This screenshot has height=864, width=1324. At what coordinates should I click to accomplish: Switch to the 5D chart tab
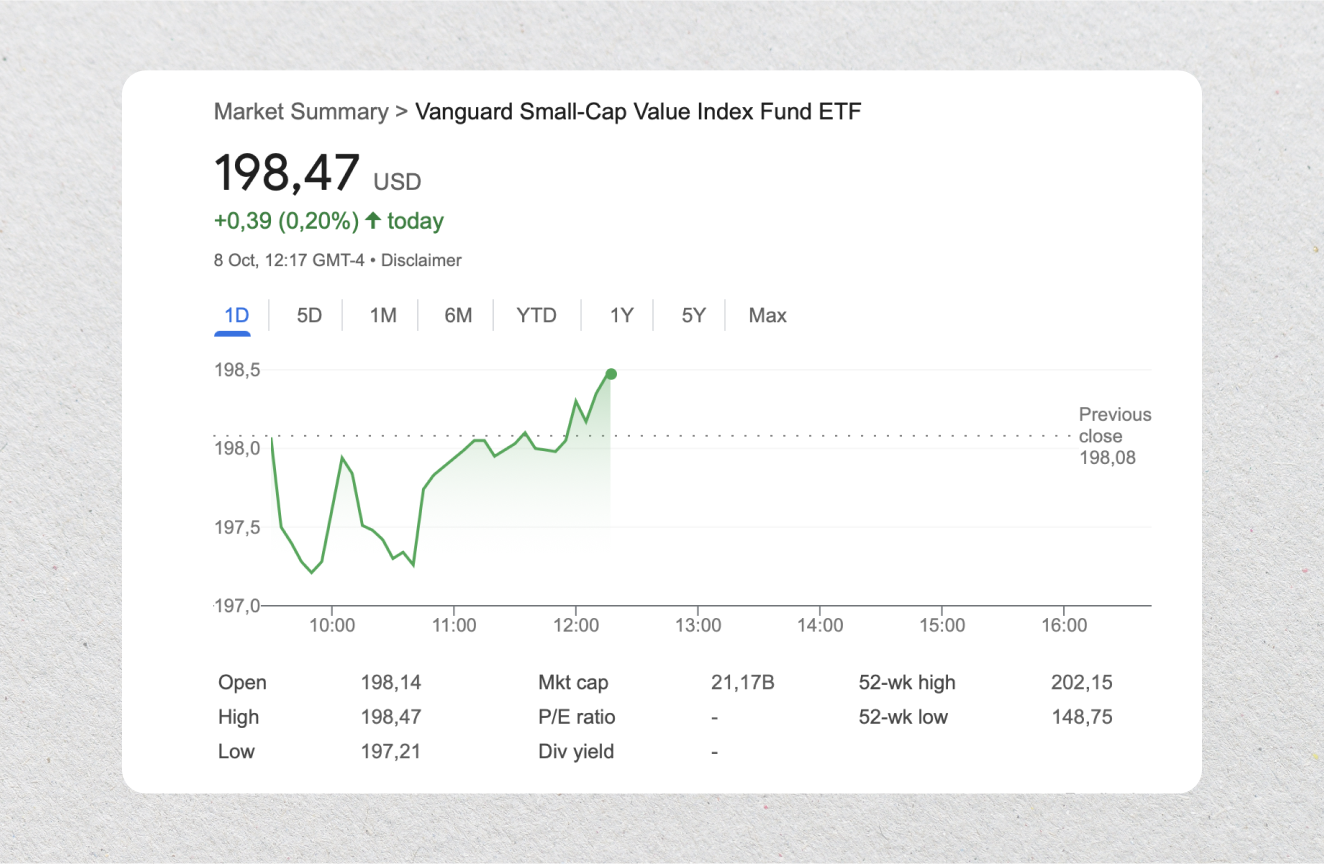[x=308, y=315]
